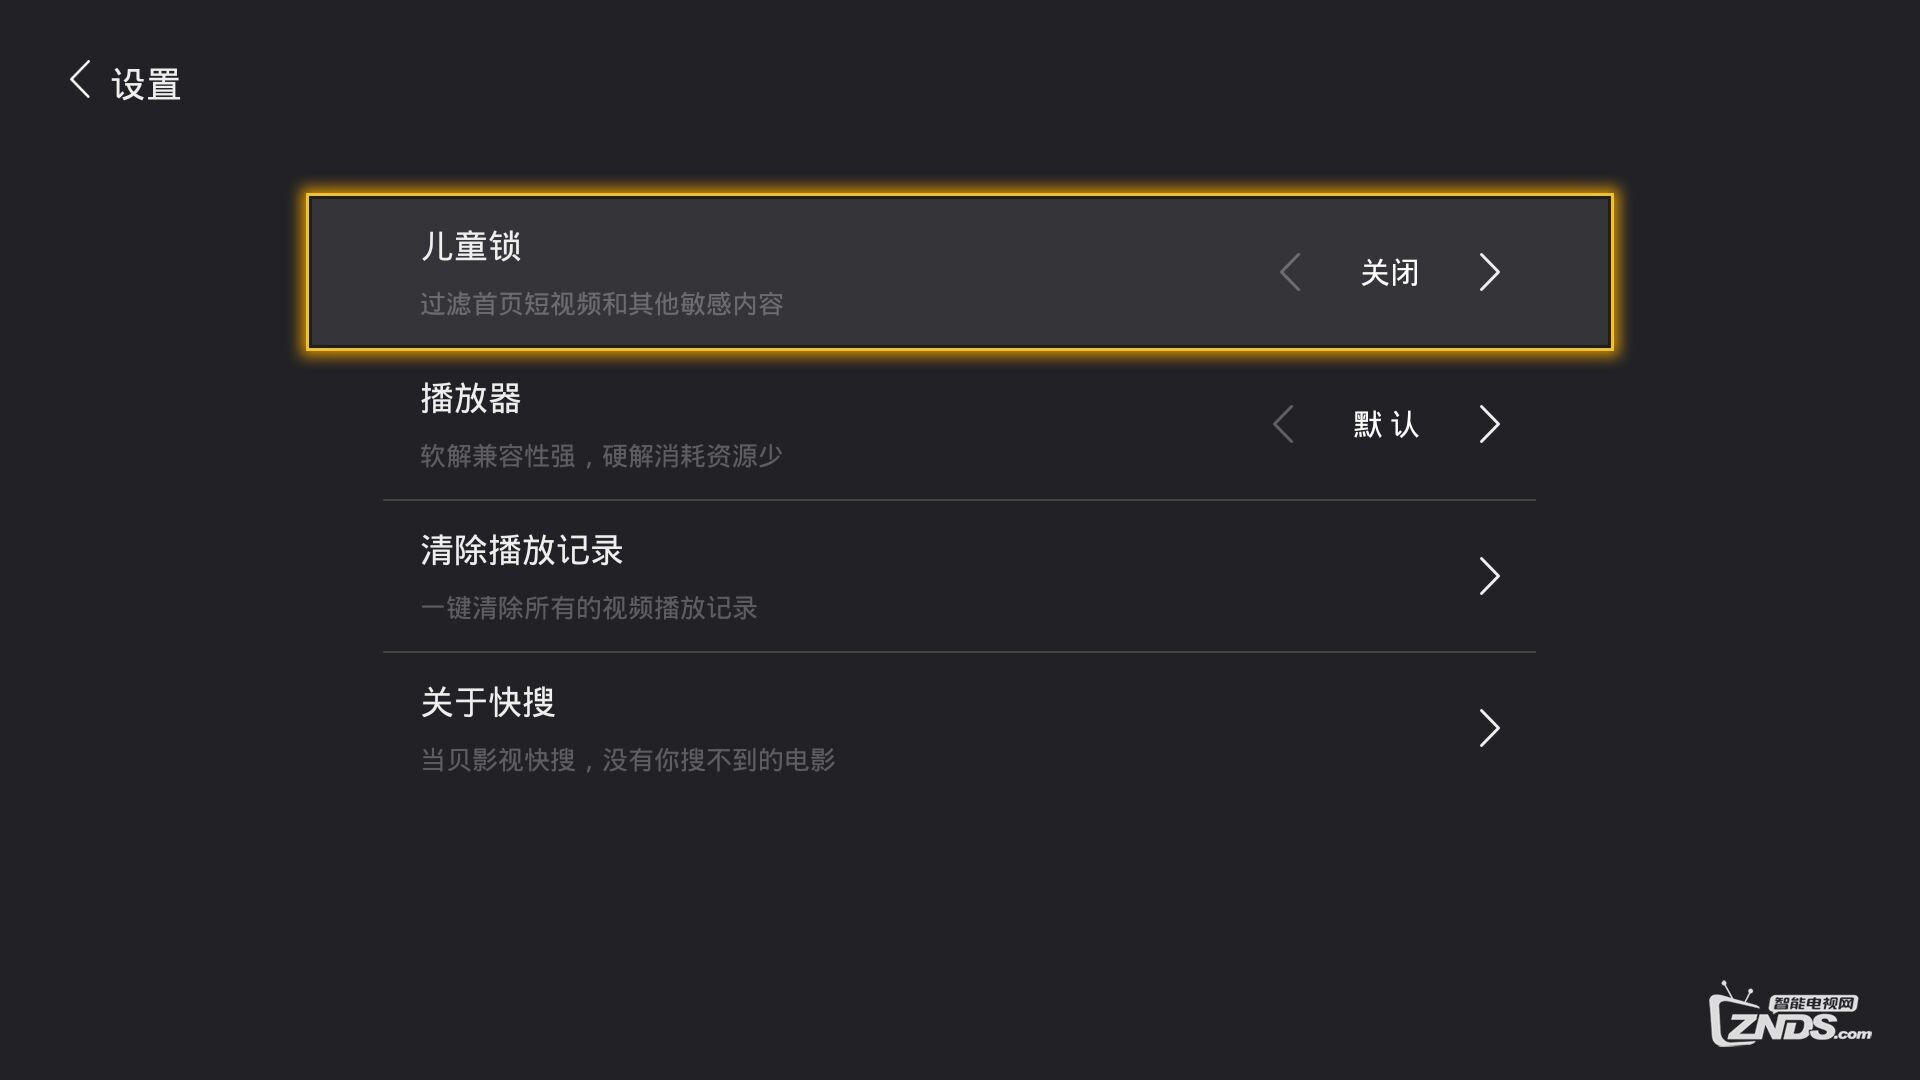Click the back arrow beside 设置
The image size is (1920, 1080).
80,79
